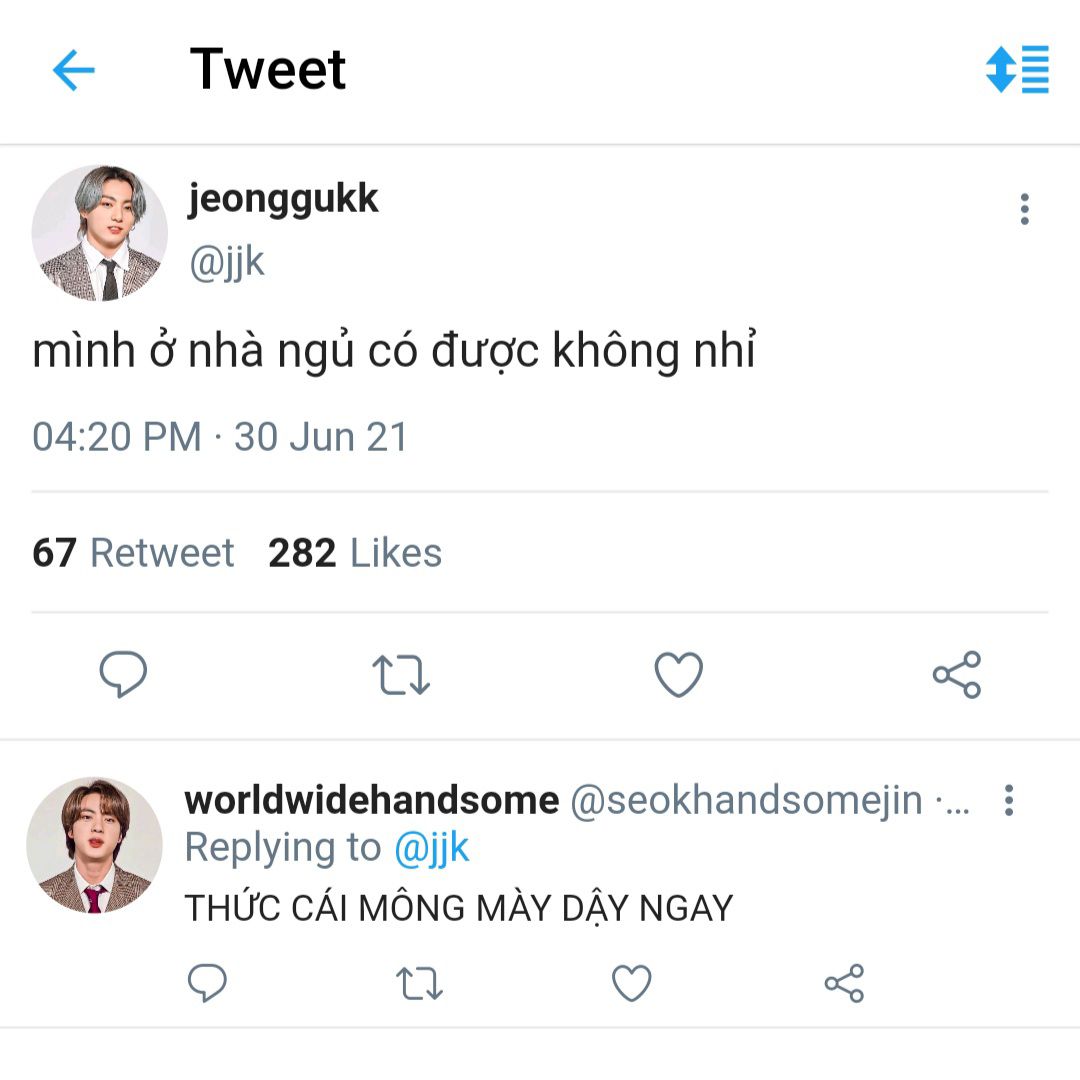Open jeonggukk display name profile
This screenshot has height=1080, width=1080.
283,199
